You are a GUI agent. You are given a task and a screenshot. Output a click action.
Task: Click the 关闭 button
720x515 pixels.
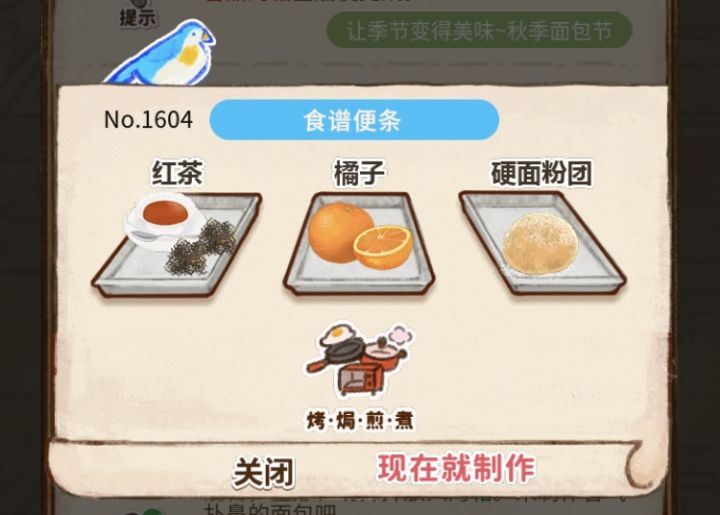[x=264, y=473]
